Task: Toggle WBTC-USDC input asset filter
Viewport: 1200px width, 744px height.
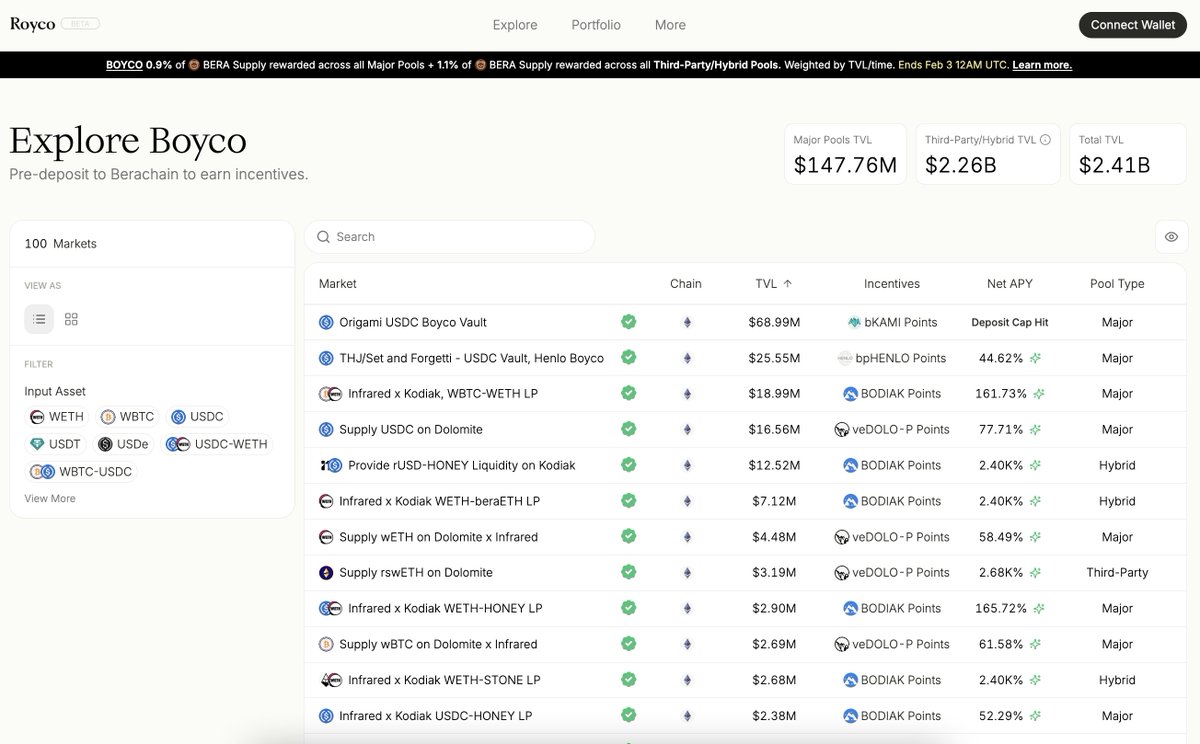Action: [81, 472]
